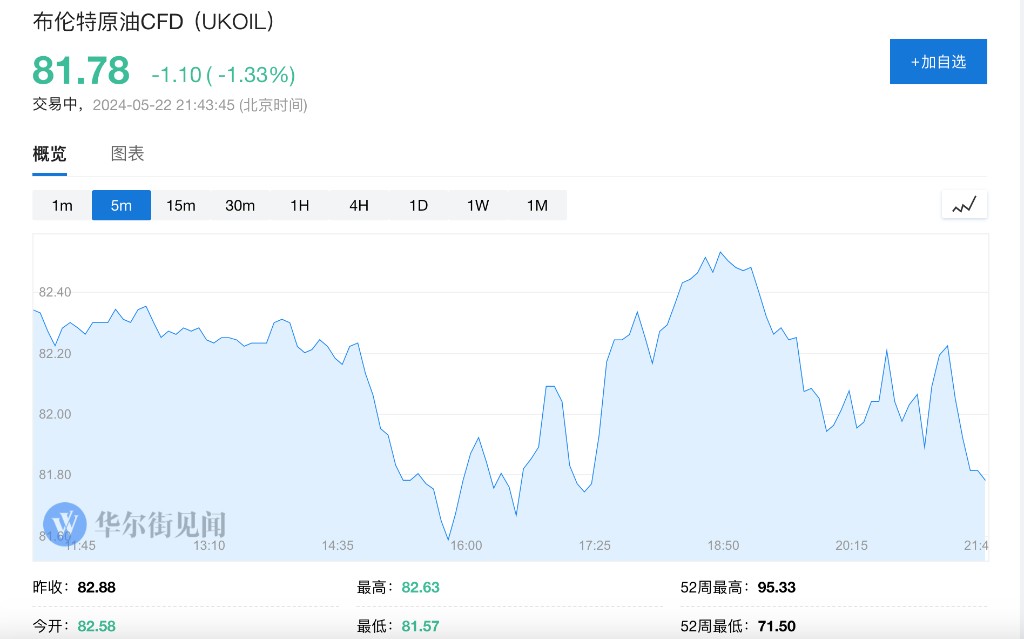Click chart at the 16:00 time label
This screenshot has height=639, width=1024.
coord(466,546)
